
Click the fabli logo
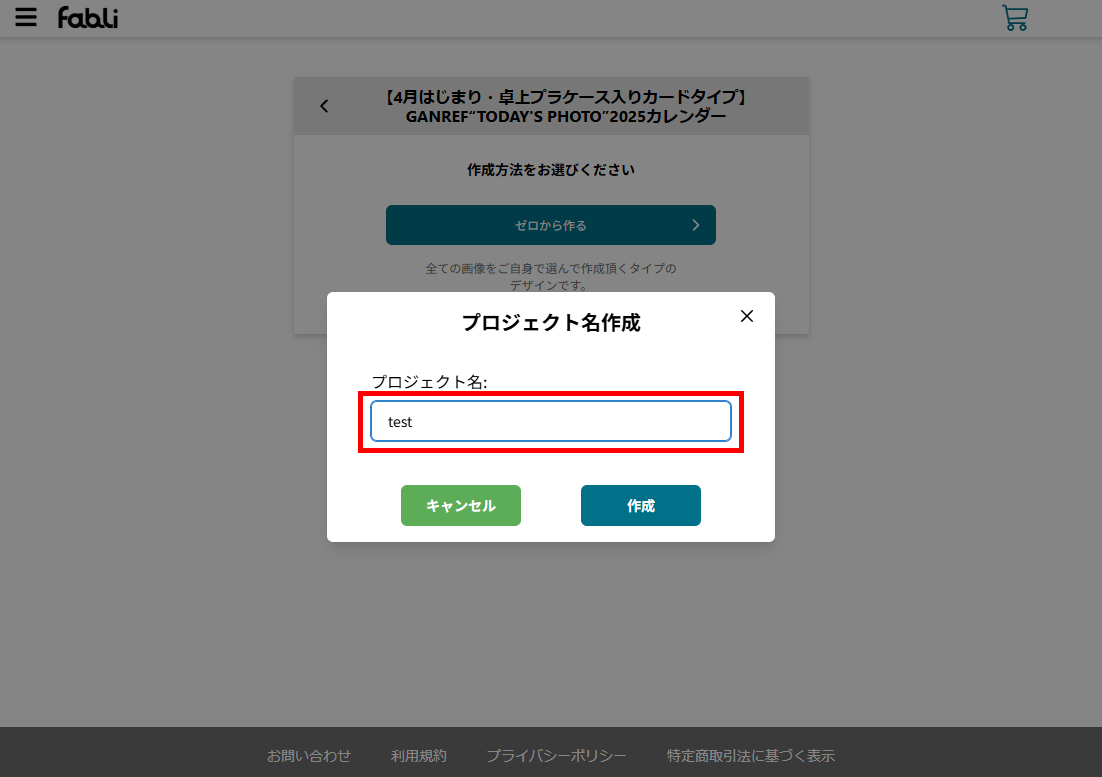(x=88, y=18)
